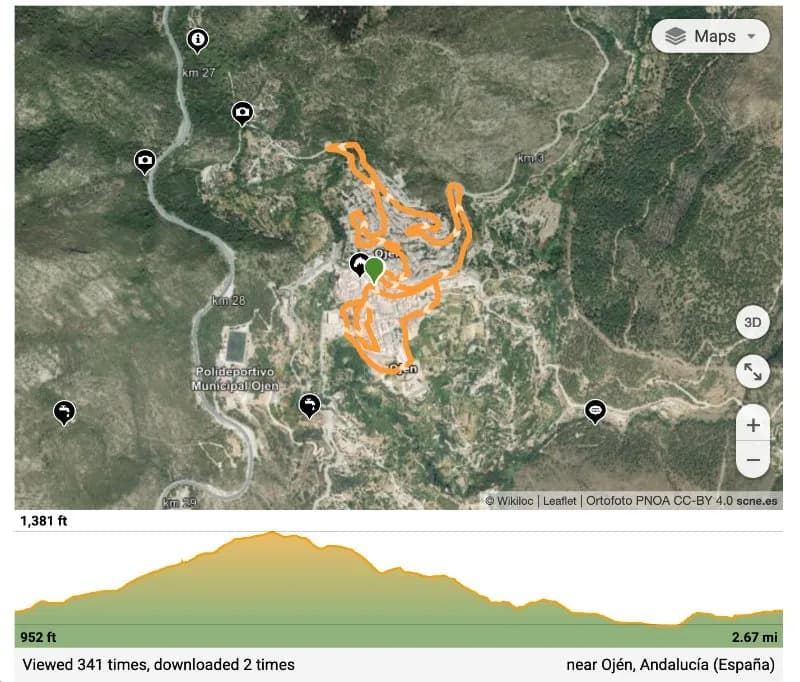Toggle the 3D map view

pyautogui.click(x=752, y=323)
